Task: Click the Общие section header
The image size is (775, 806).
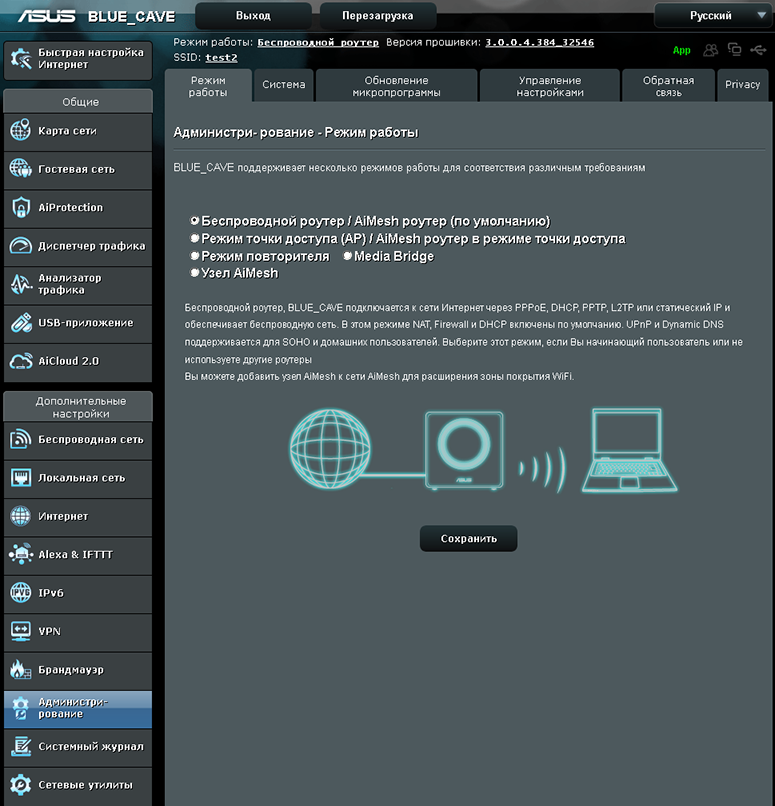Action: (78, 101)
